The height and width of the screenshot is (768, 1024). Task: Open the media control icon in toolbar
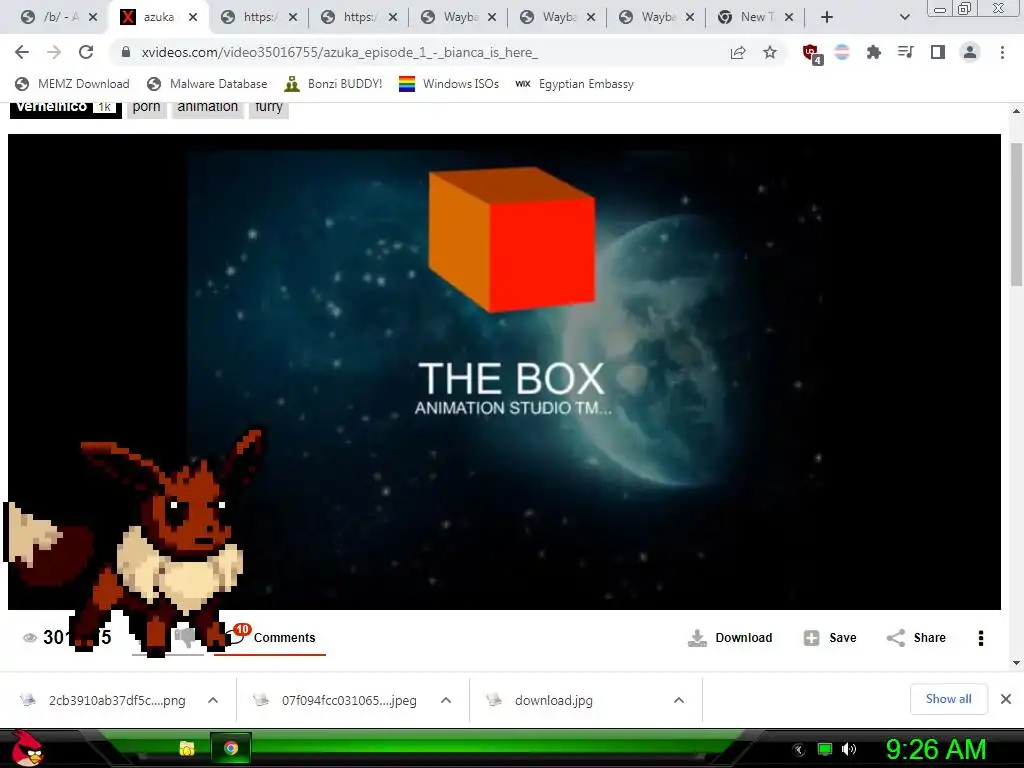pos(905,52)
